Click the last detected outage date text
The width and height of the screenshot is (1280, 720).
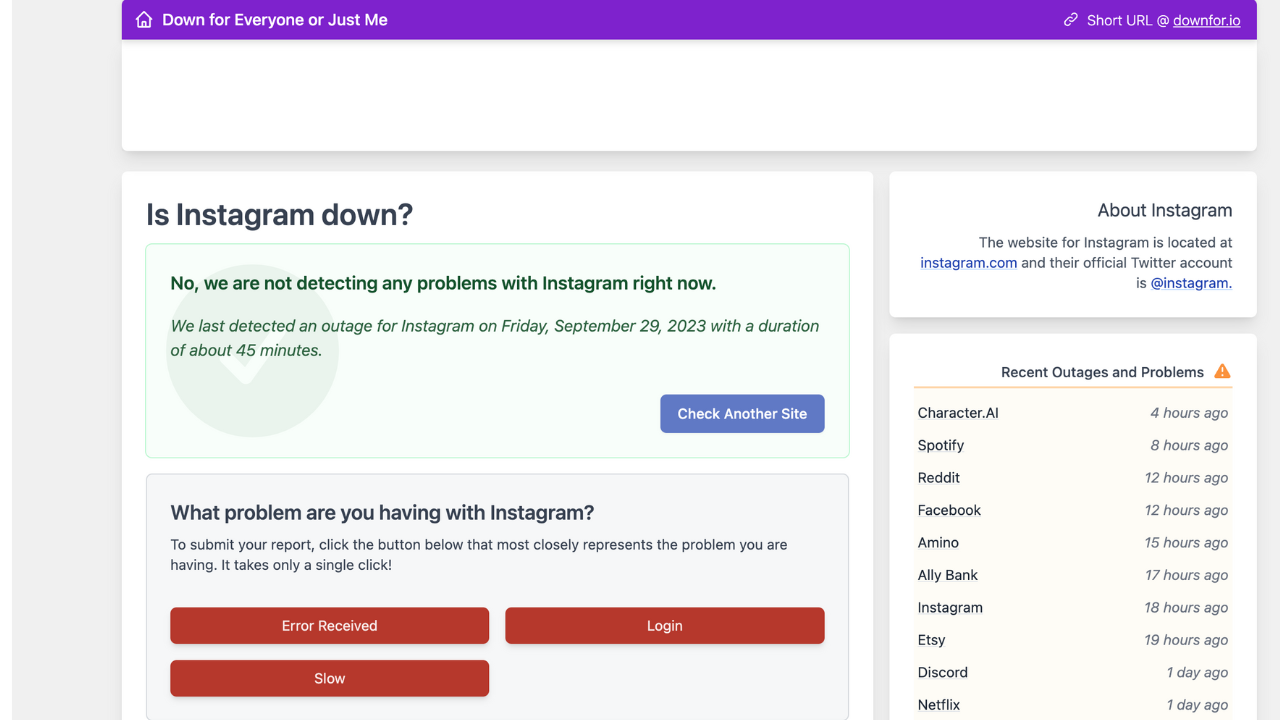pyautogui.click(x=495, y=338)
